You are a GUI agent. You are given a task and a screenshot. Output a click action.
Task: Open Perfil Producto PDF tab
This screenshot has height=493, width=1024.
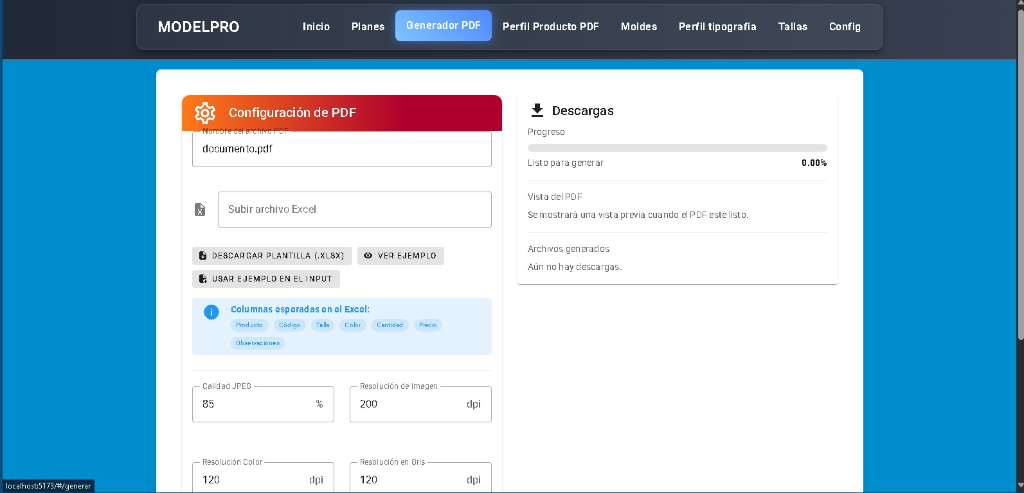pyautogui.click(x=551, y=27)
